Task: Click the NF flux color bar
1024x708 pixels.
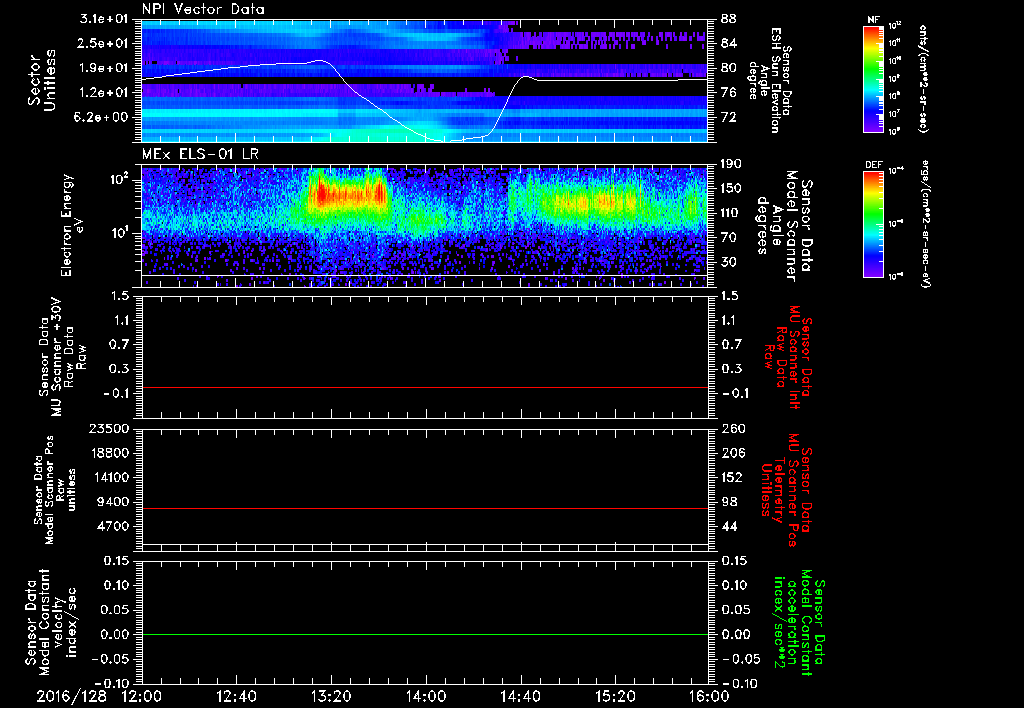Action: (x=873, y=78)
